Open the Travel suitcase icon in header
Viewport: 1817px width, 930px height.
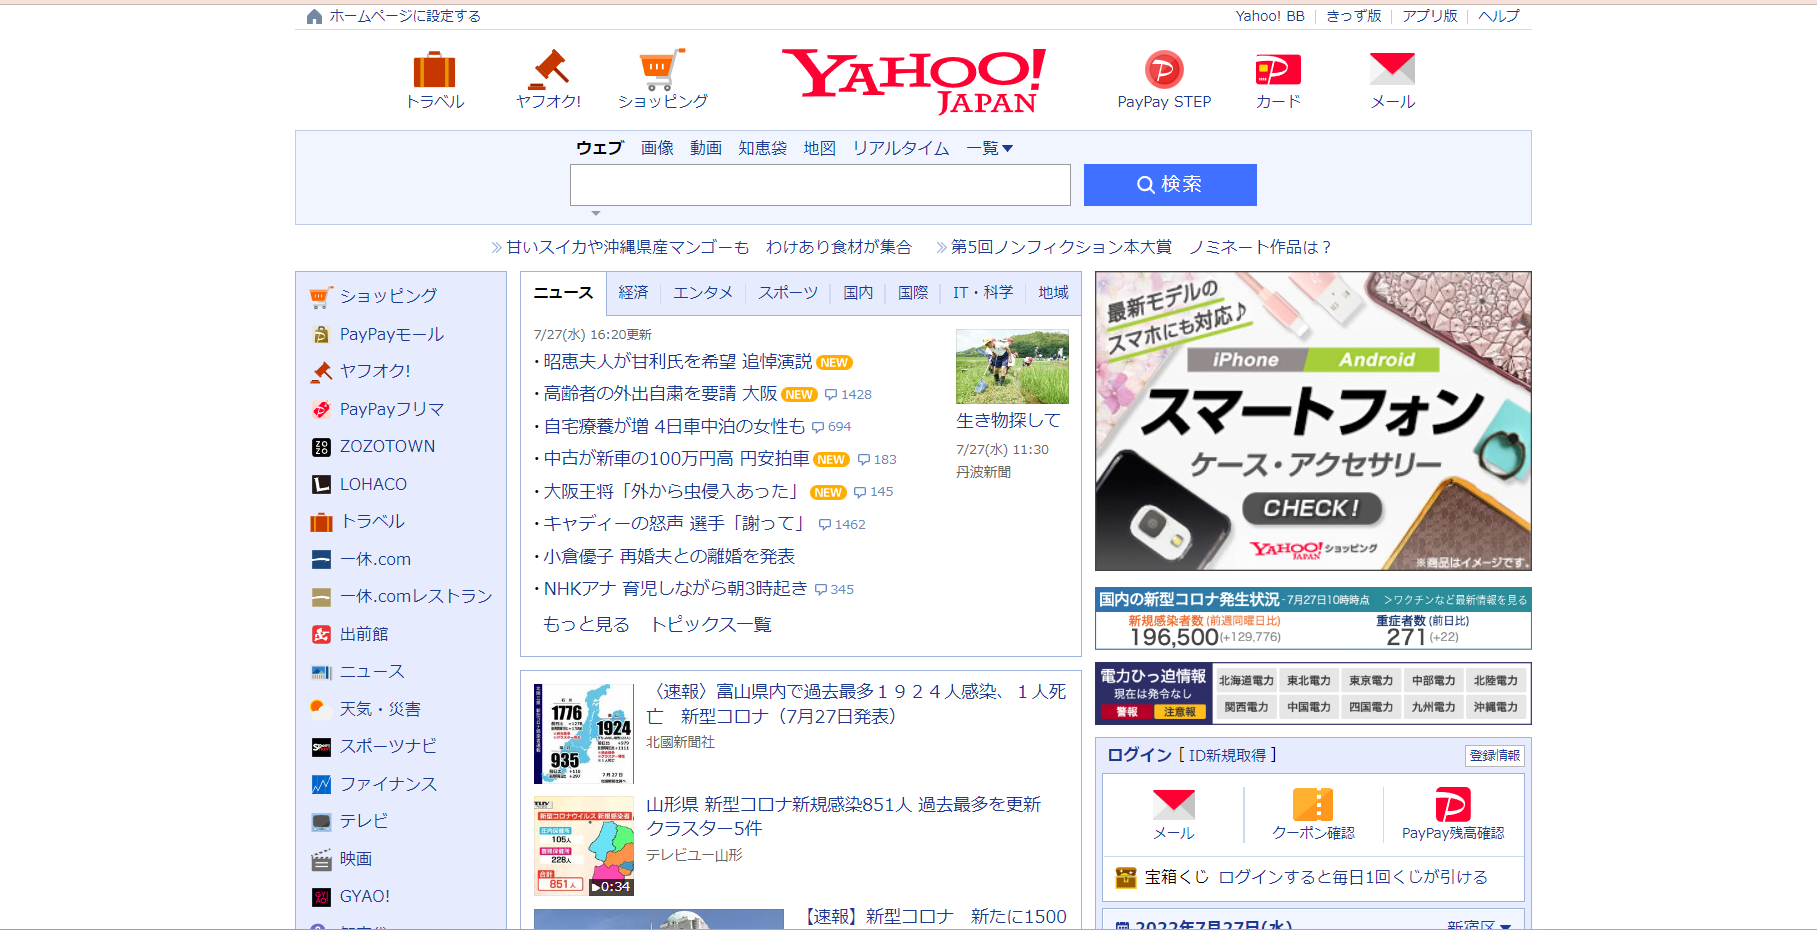click(x=435, y=70)
